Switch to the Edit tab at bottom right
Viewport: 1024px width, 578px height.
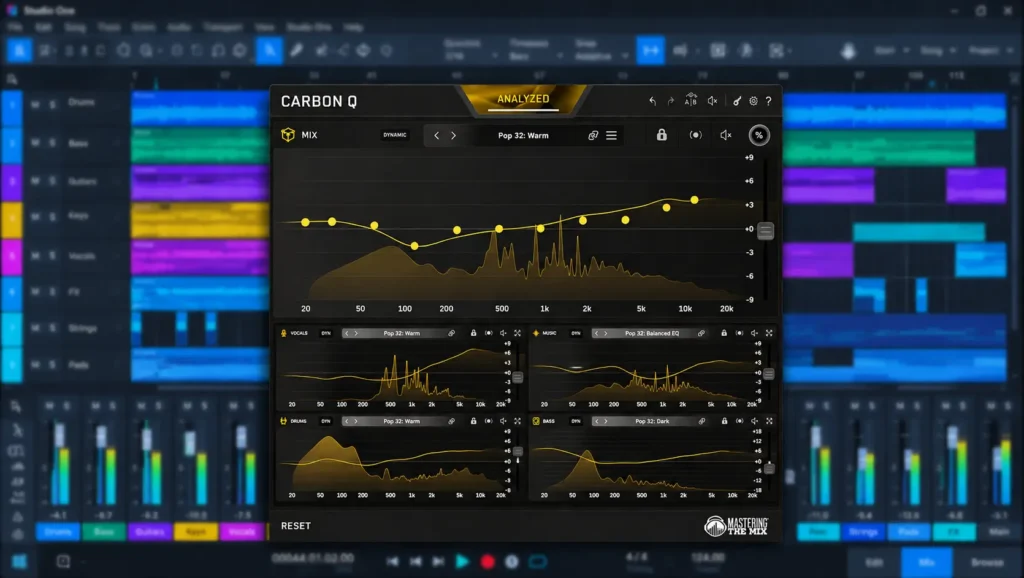874,562
